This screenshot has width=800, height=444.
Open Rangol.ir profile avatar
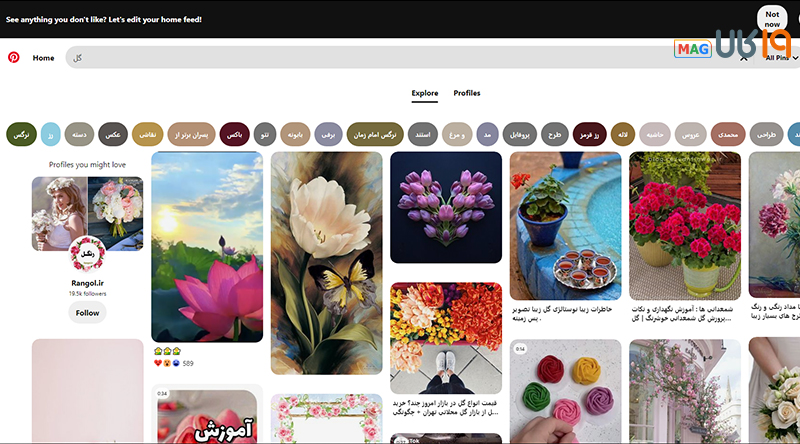point(87,256)
